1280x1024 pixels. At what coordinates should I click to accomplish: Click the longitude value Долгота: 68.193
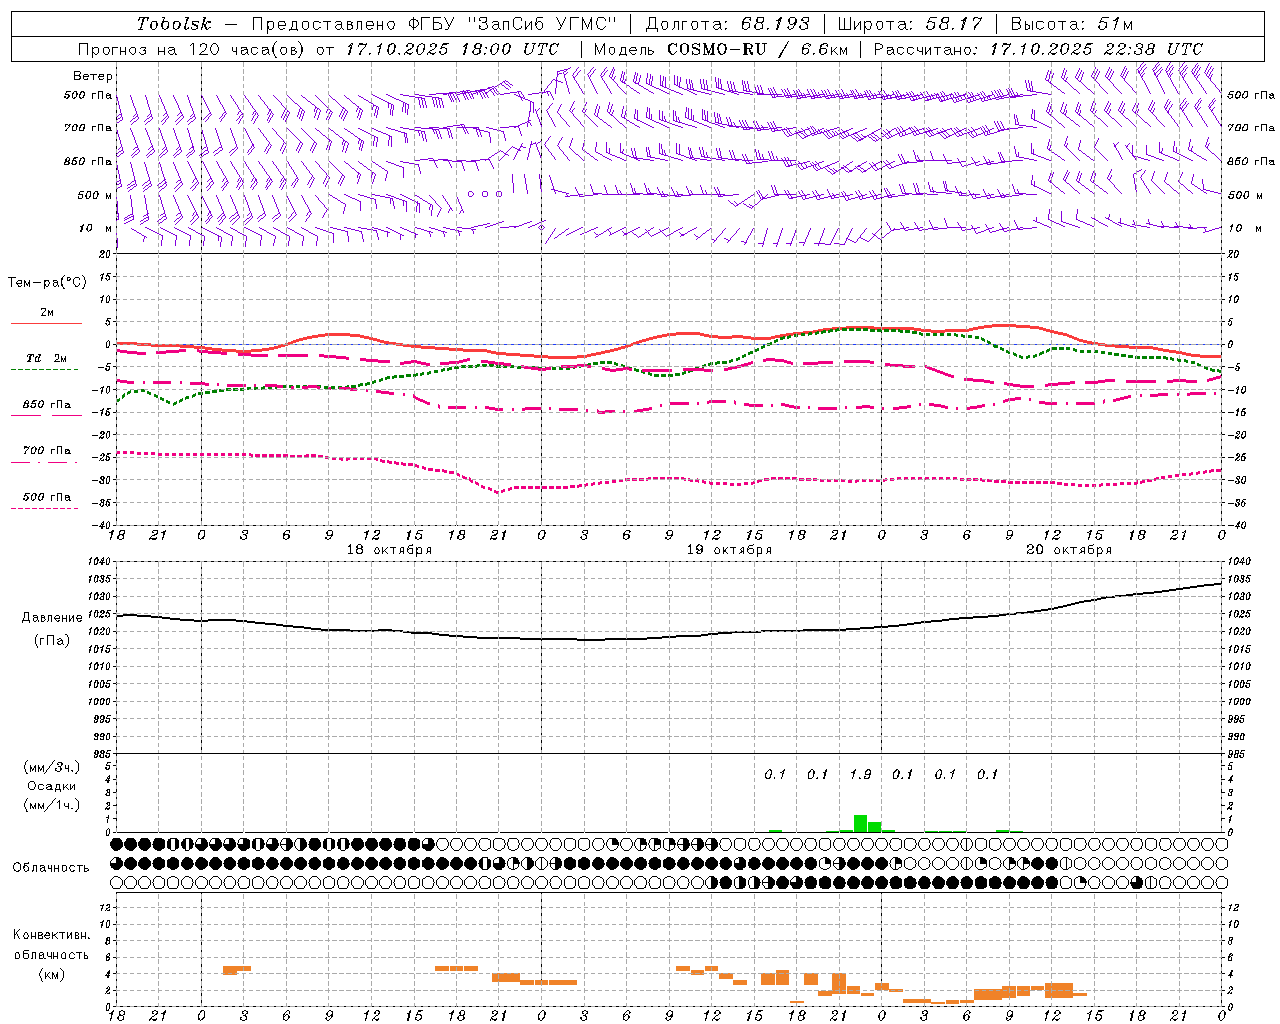pyautogui.click(x=727, y=24)
